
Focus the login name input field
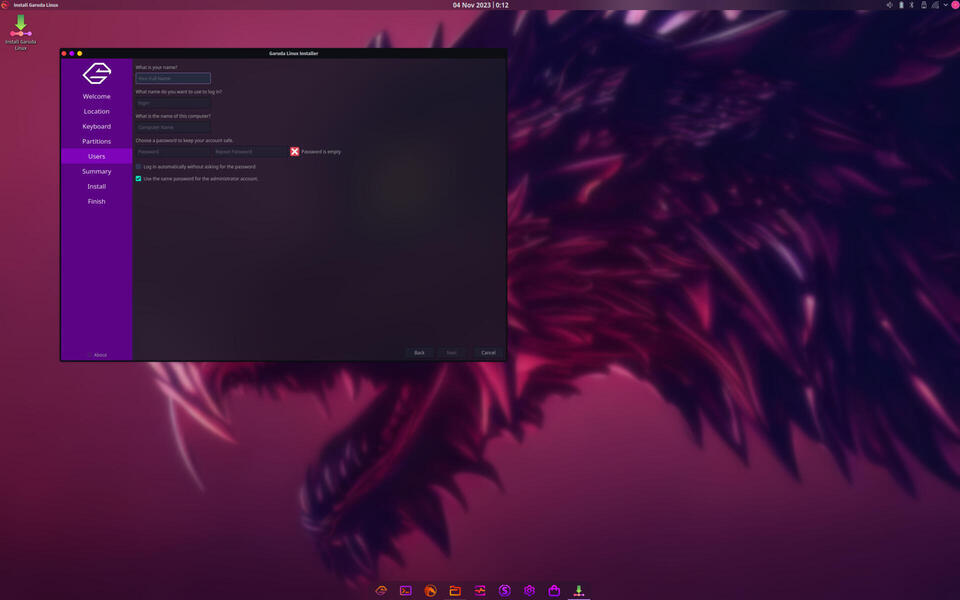point(173,103)
